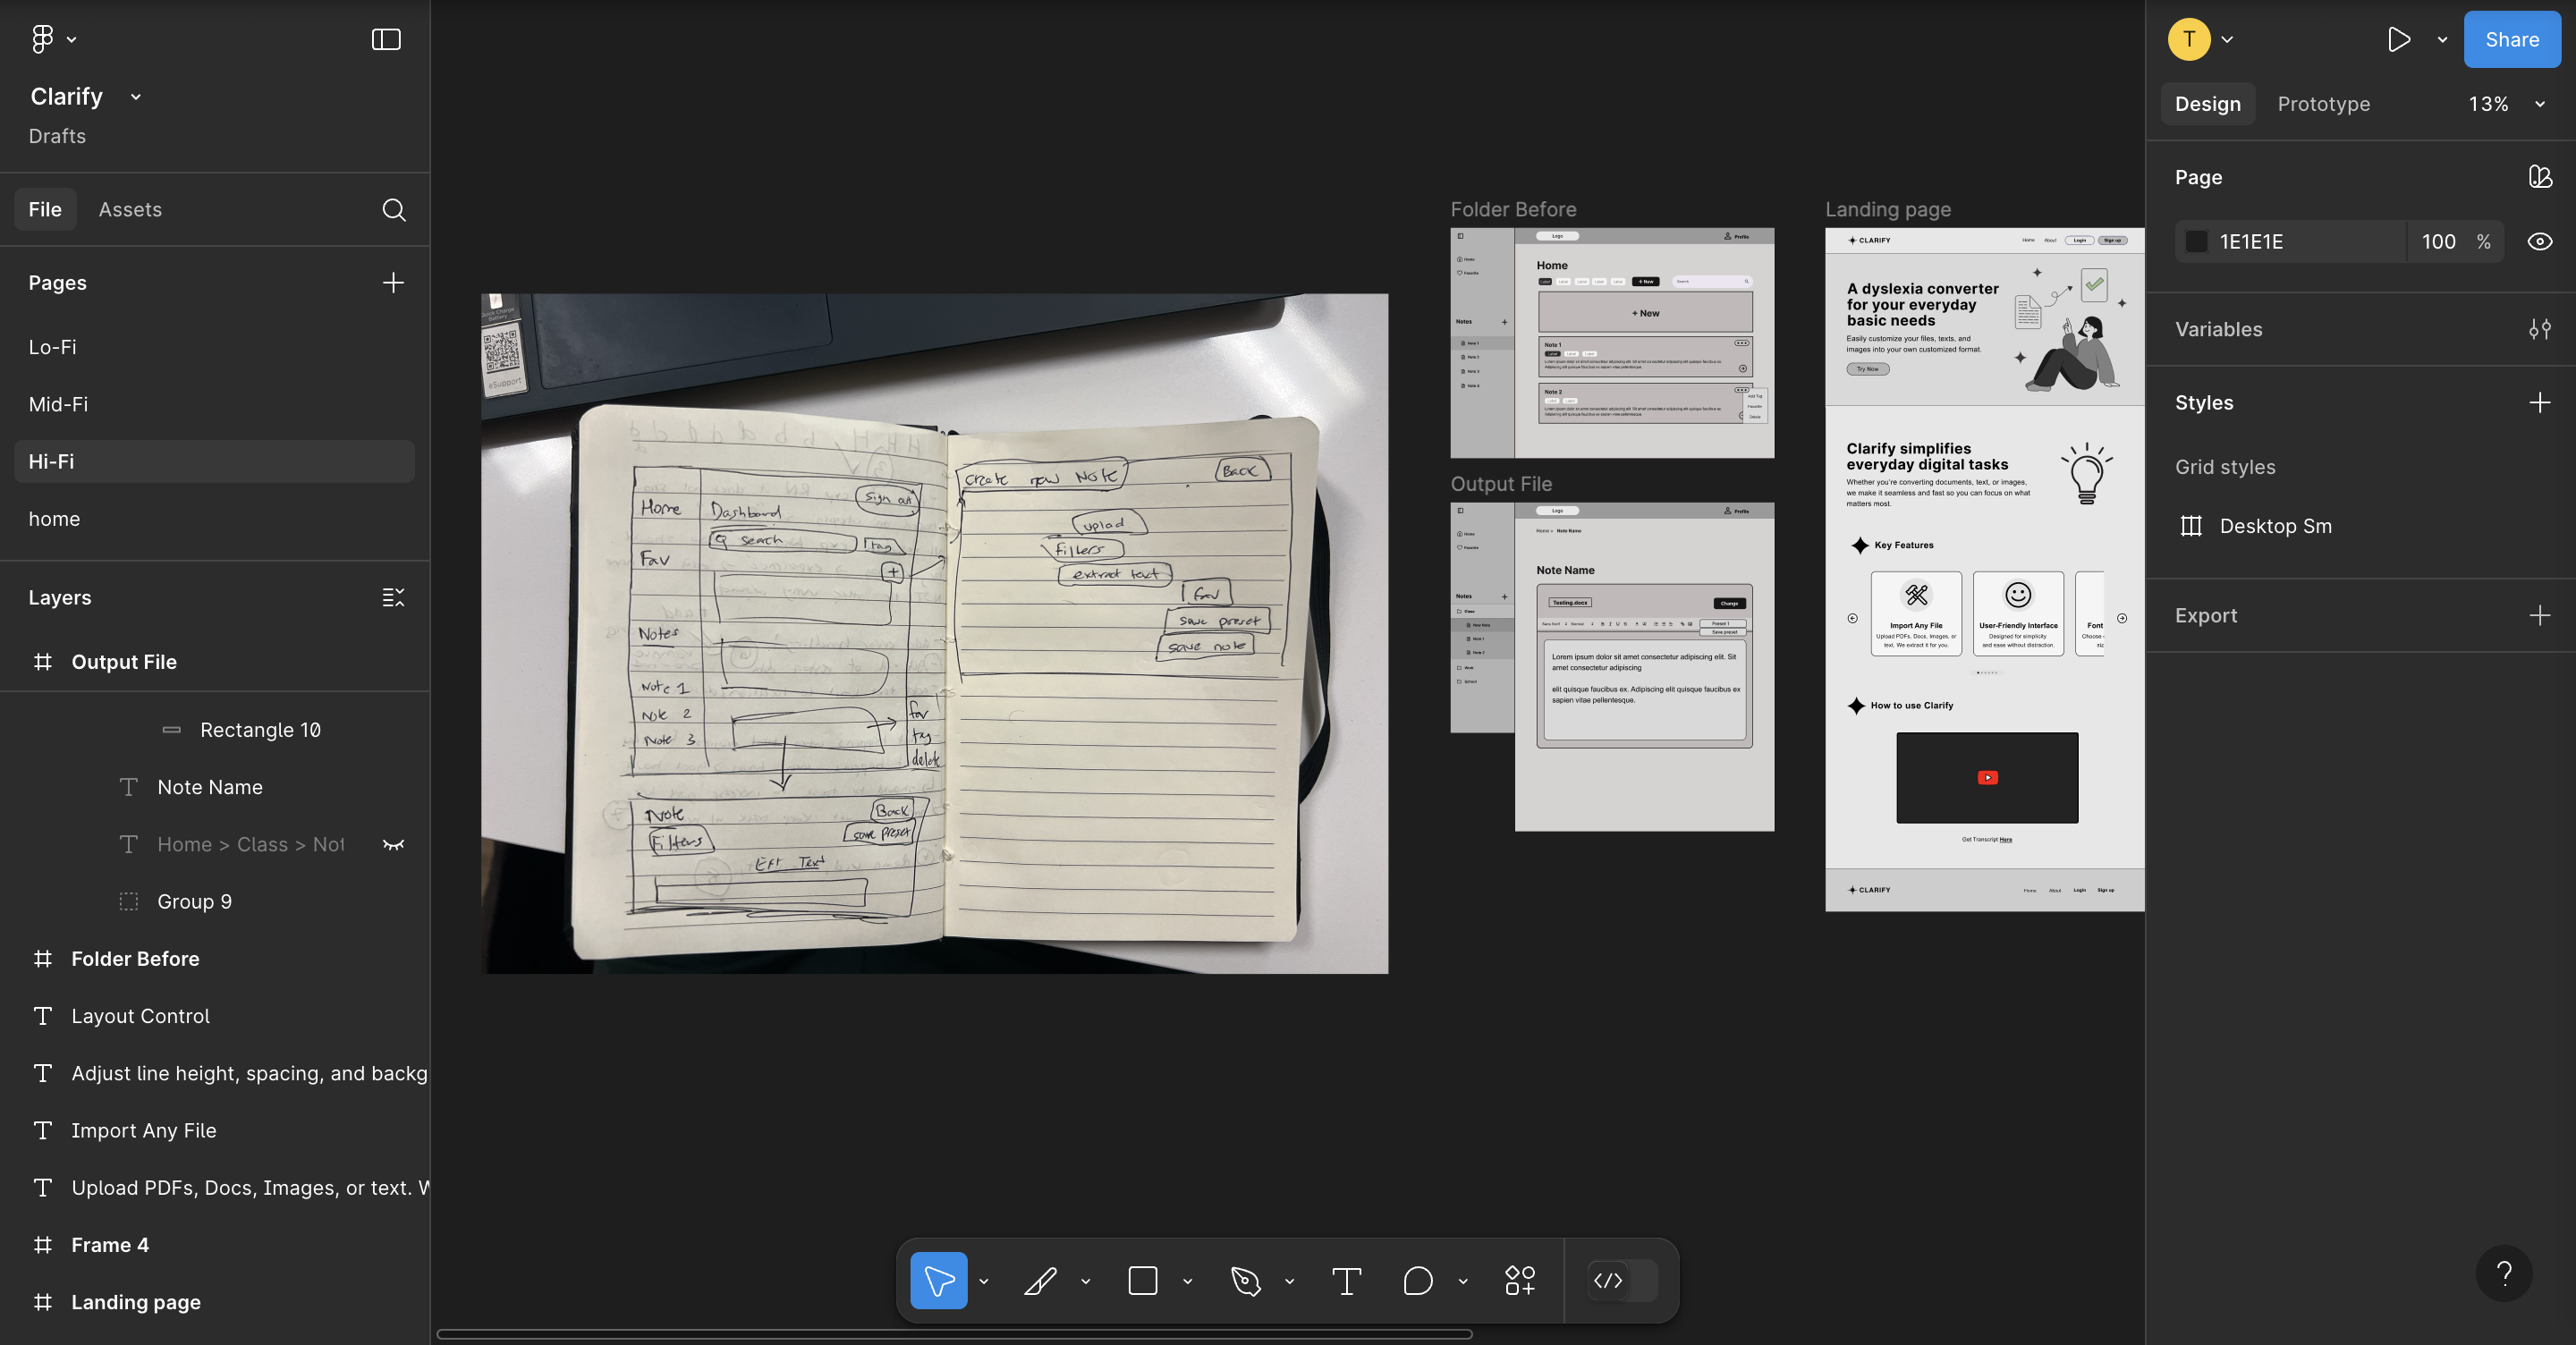Expand the Clarify file name dropdown
The height and width of the screenshot is (1345, 2576).
pyautogui.click(x=136, y=97)
